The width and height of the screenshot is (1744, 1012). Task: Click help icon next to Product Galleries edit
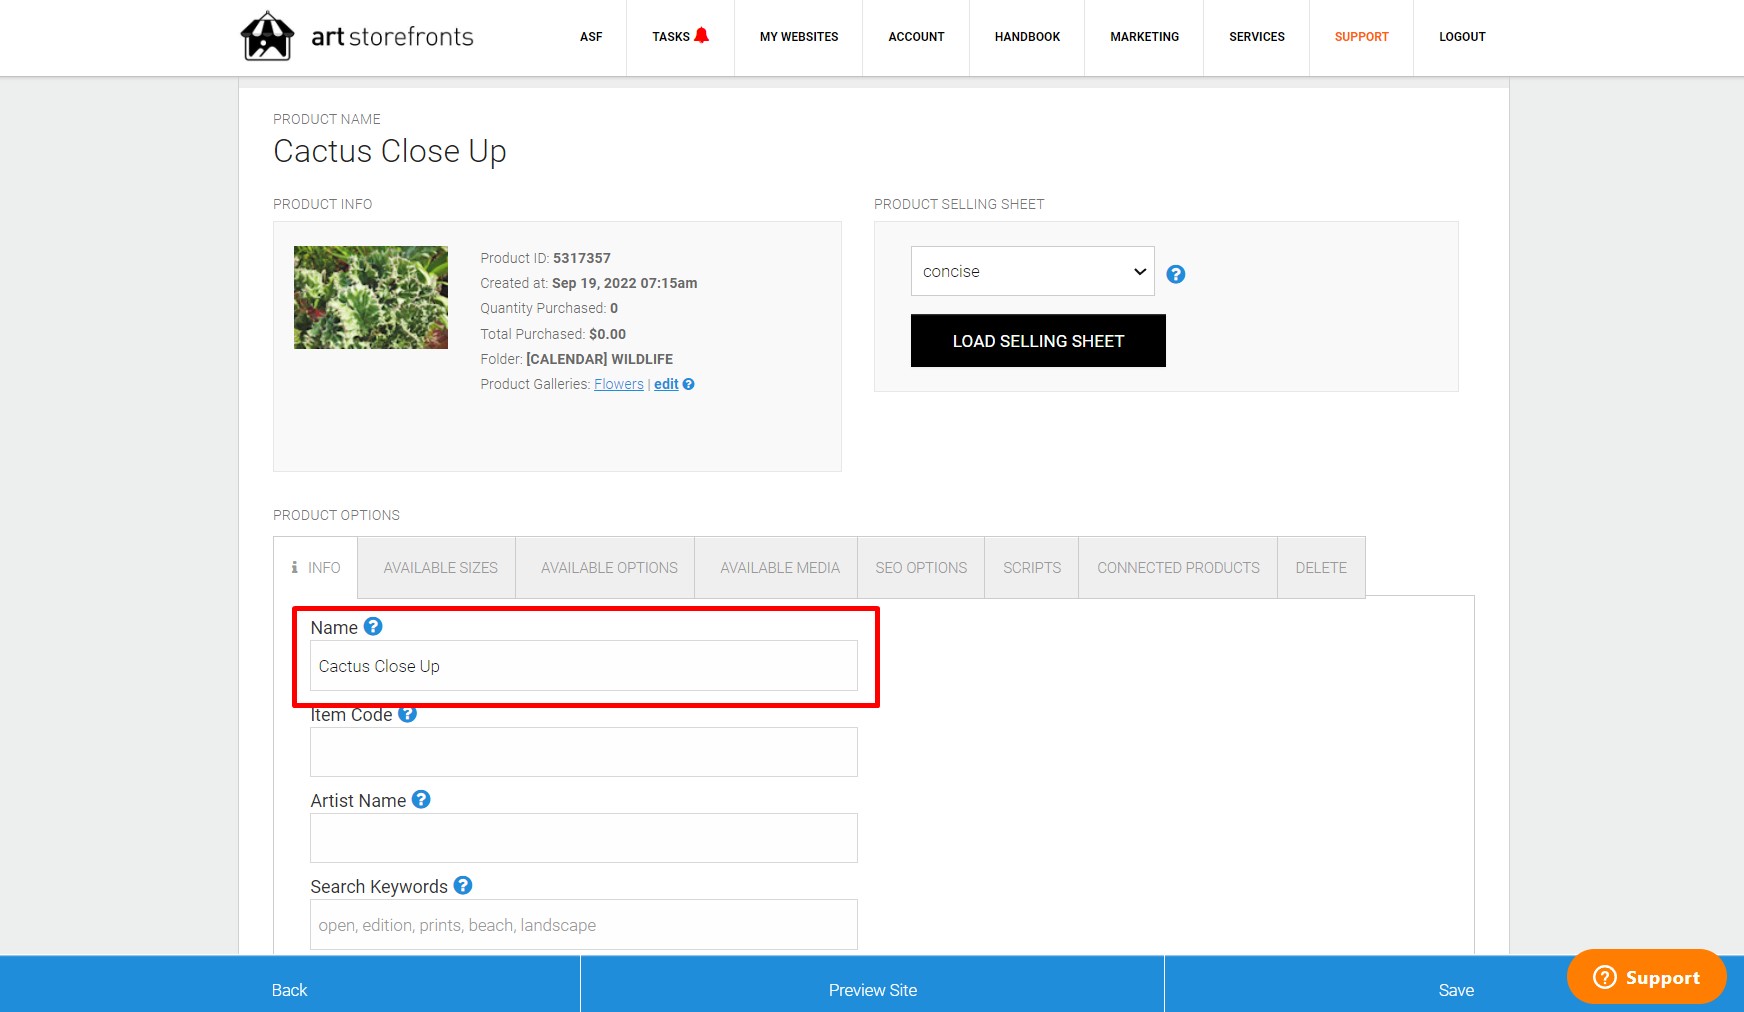pos(688,384)
